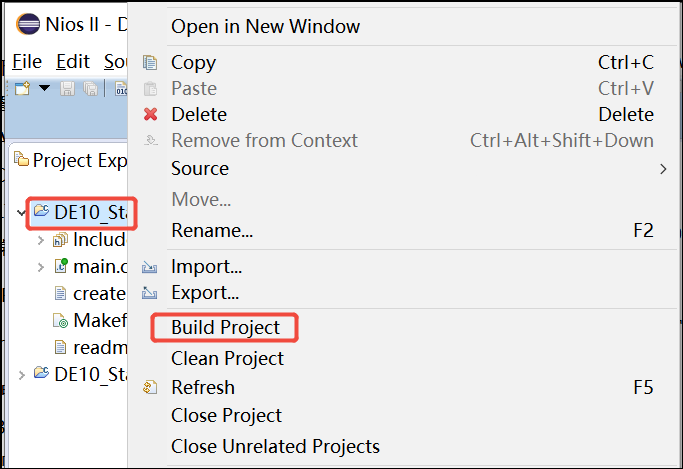Image resolution: width=683 pixels, height=469 pixels.
Task: Expand the main.c tree node
Action: [x=40, y=267]
